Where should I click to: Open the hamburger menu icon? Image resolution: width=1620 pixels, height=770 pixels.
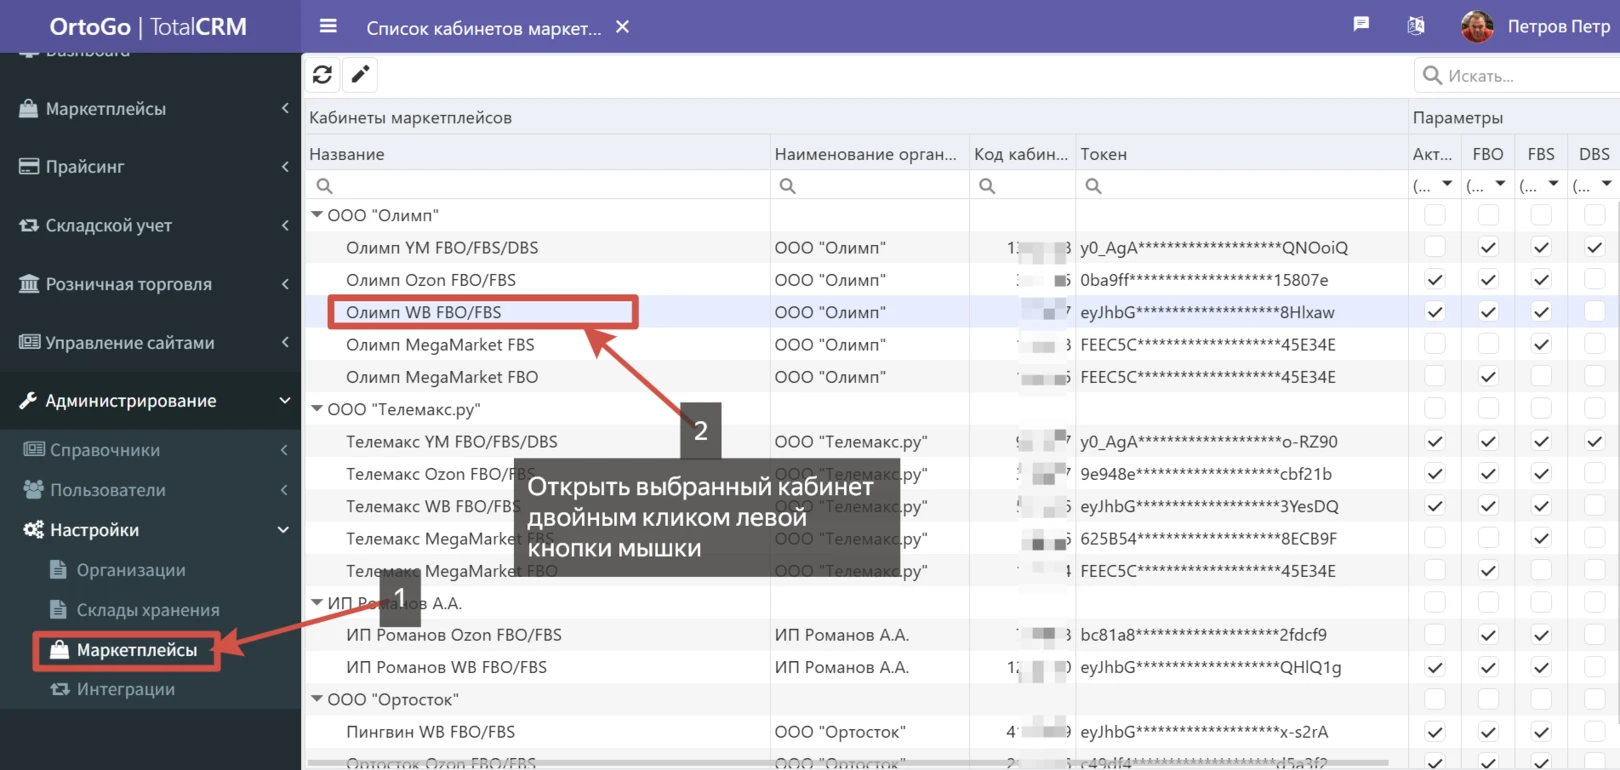(x=328, y=27)
